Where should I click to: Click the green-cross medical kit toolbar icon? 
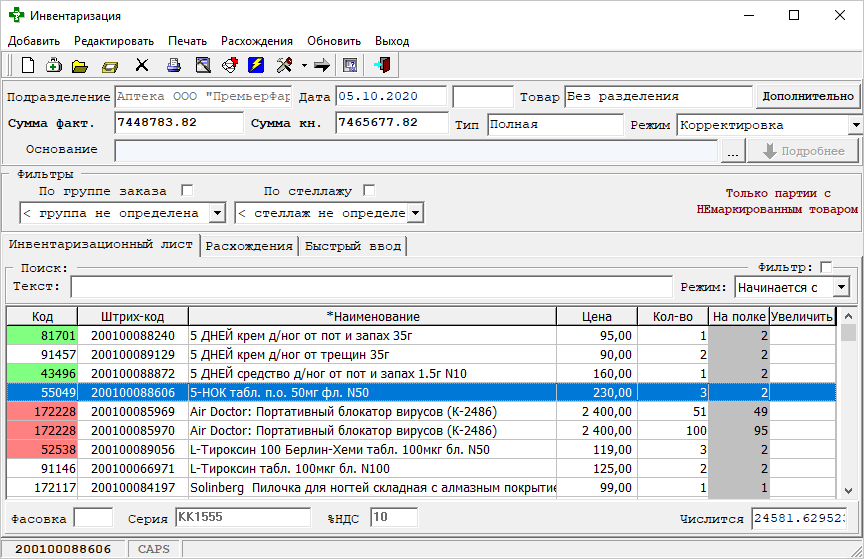coord(54,66)
